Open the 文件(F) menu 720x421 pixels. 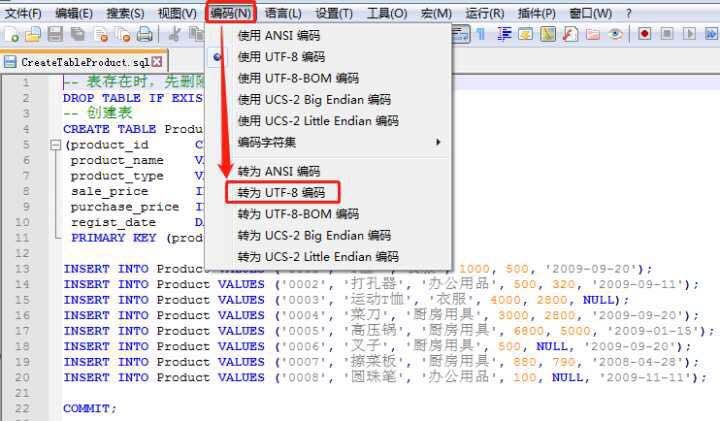click(x=23, y=13)
